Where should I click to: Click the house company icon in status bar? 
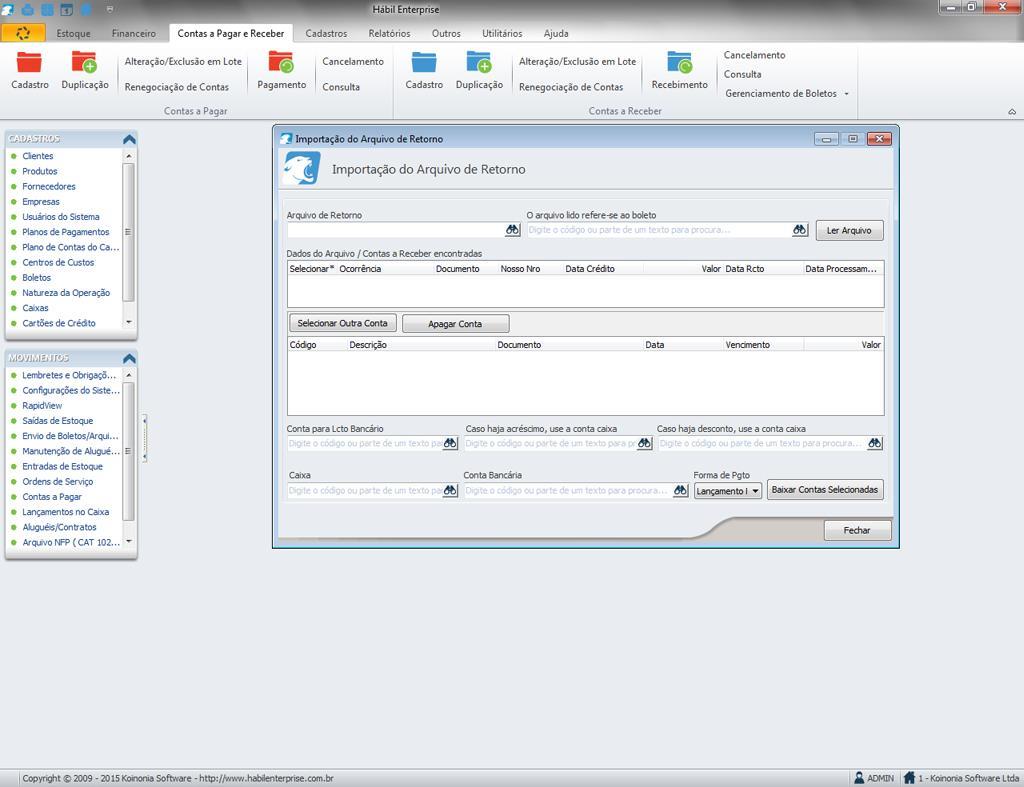[909, 778]
